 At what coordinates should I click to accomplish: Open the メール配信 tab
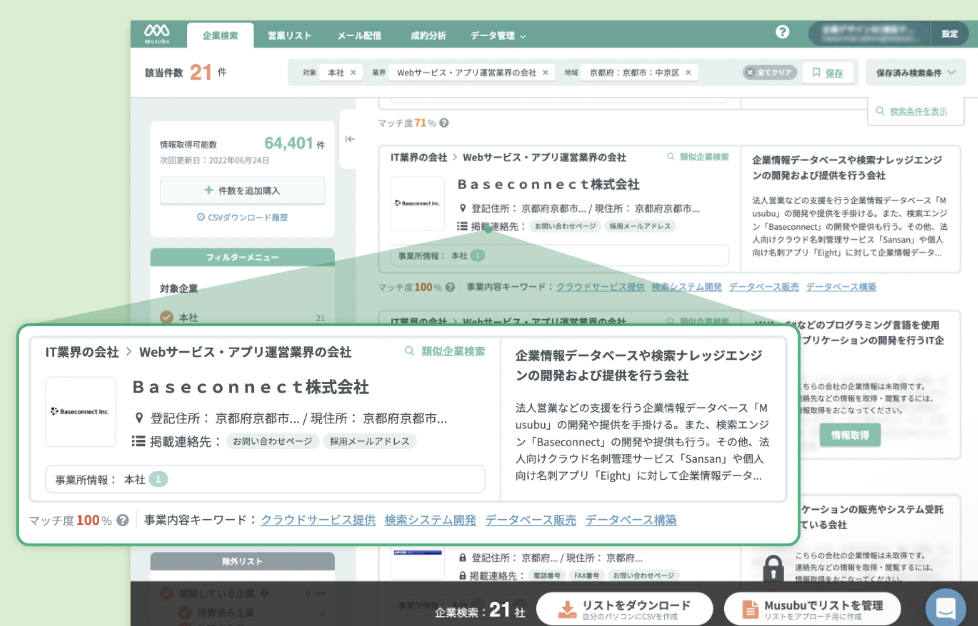[x=358, y=36]
